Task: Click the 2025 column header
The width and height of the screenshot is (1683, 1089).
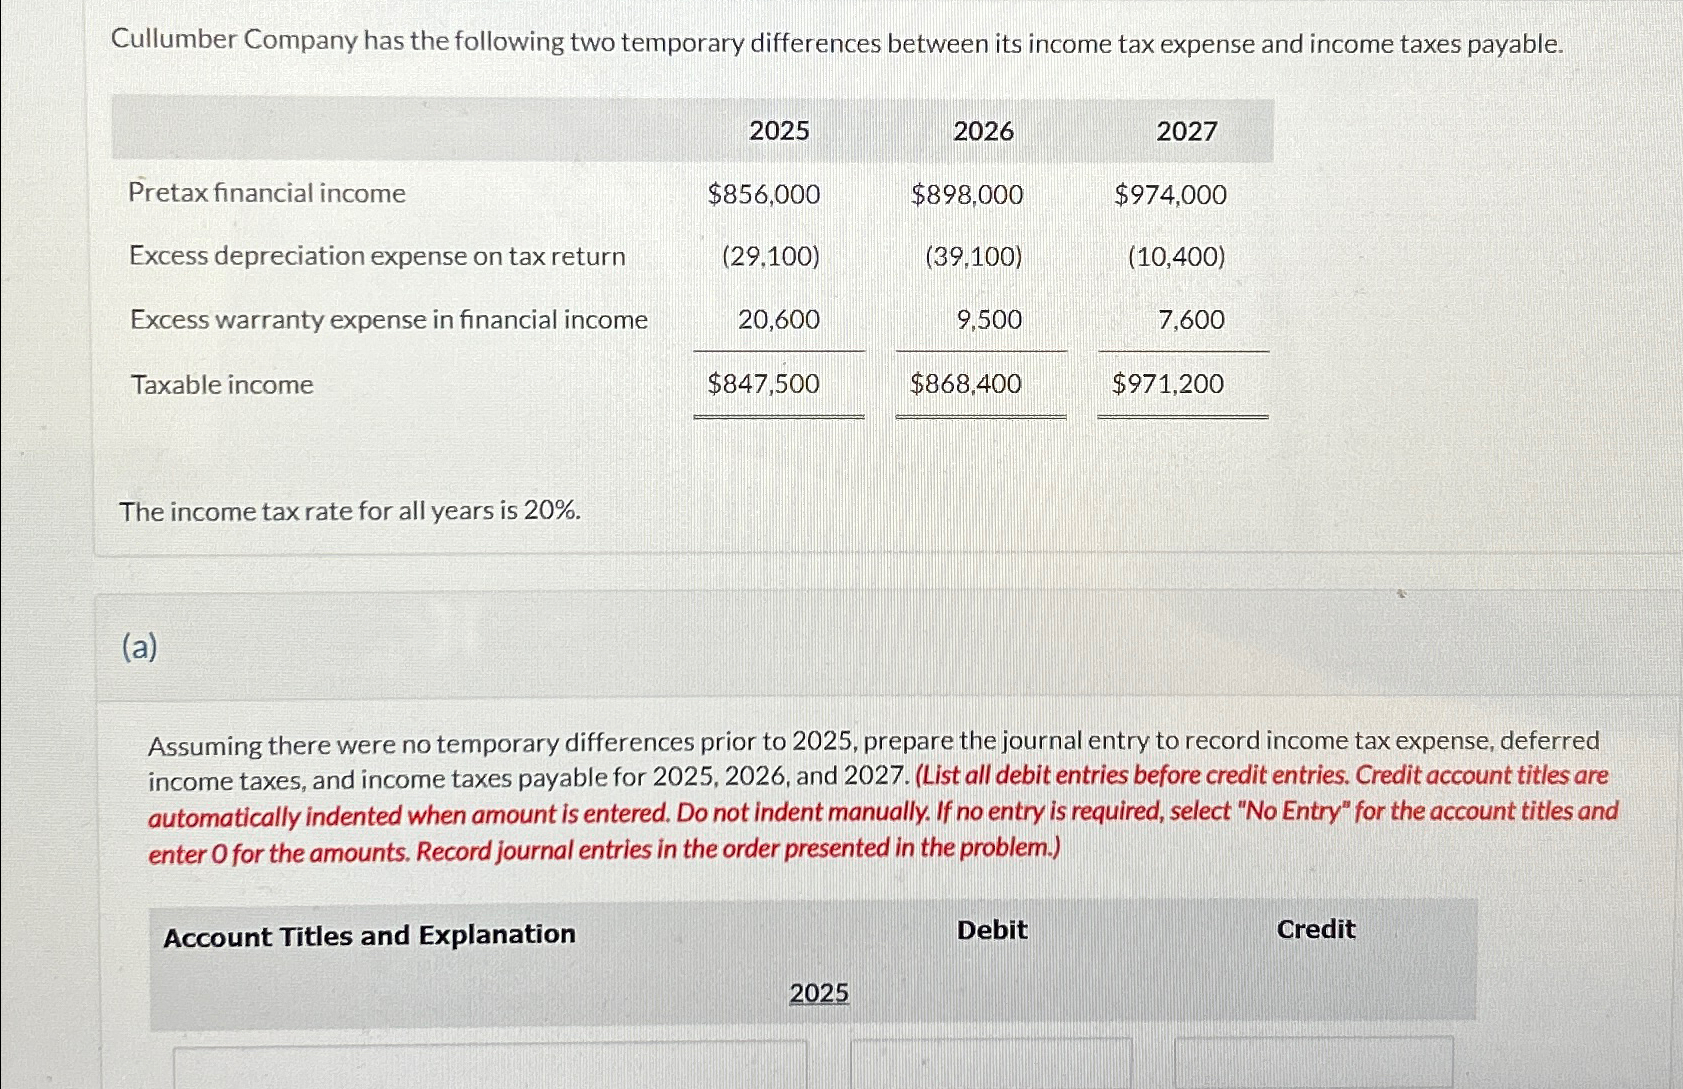Action: point(778,130)
